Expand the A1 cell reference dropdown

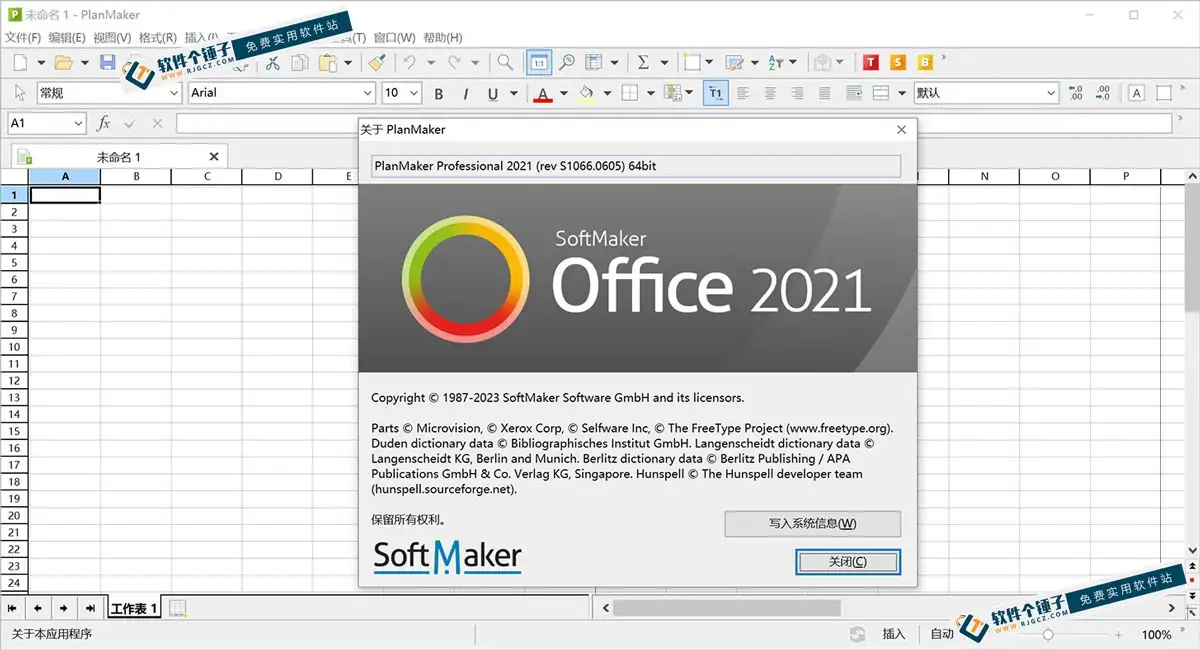click(78, 123)
